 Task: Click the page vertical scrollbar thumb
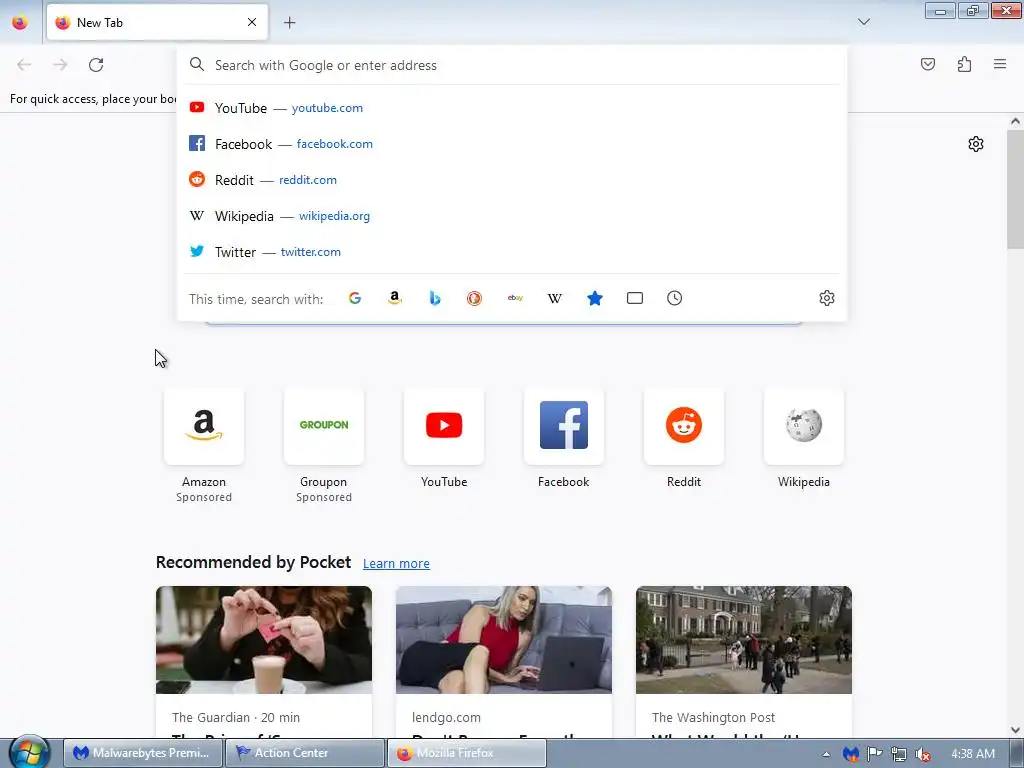pyautogui.click(x=1015, y=189)
